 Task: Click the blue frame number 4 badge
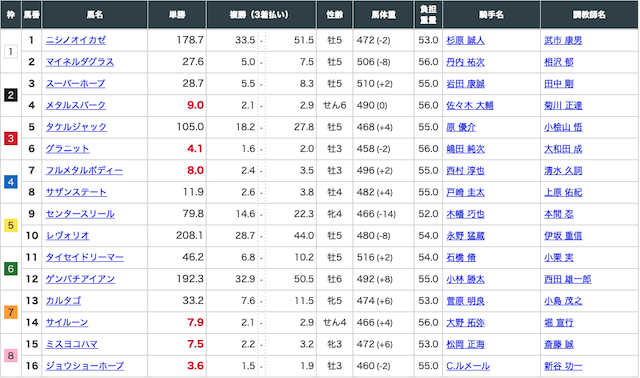pyautogui.click(x=11, y=182)
